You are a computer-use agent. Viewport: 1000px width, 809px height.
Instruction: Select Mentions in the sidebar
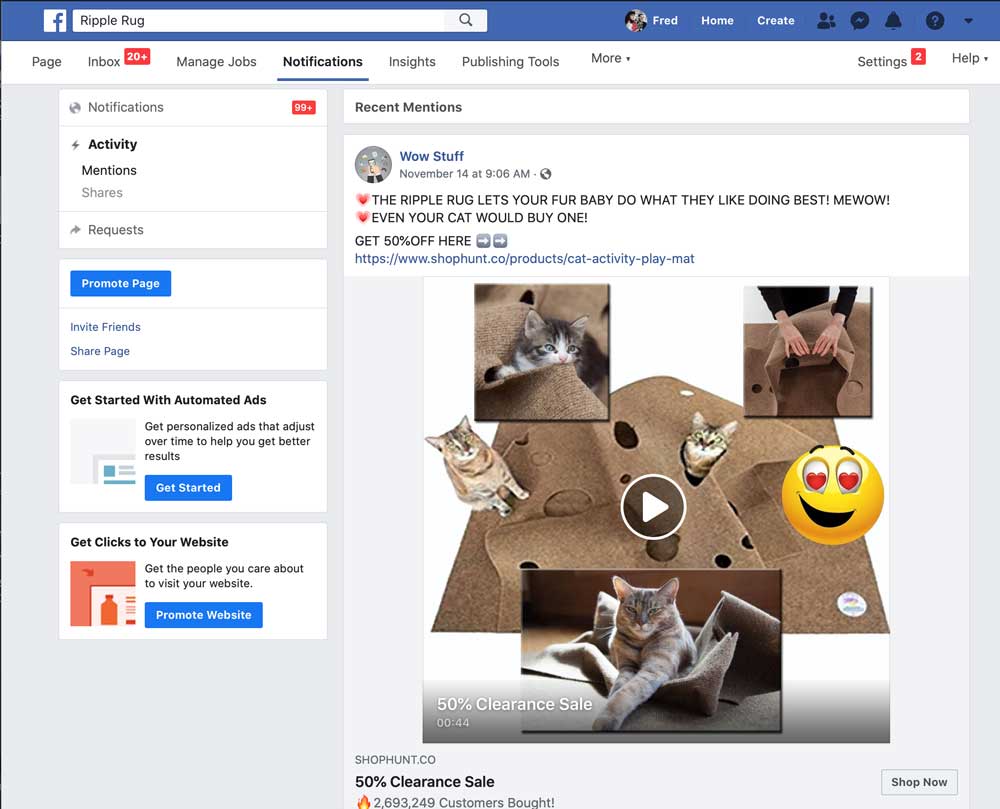coord(109,170)
